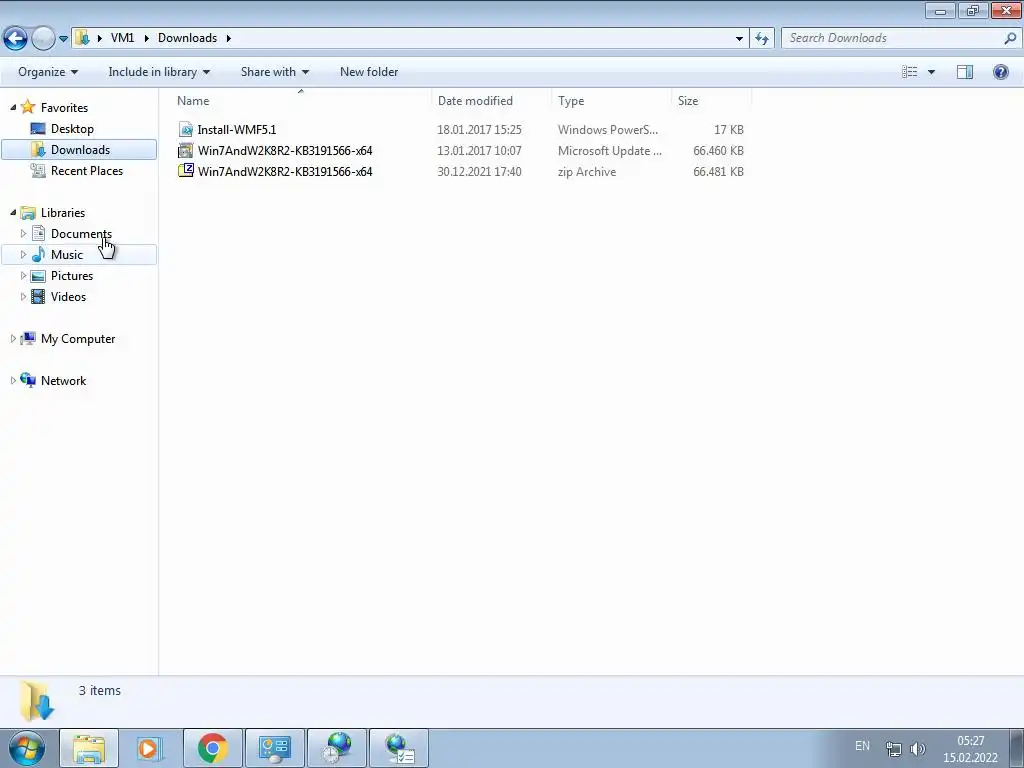
Task: Open the Organize menu
Action: (48, 72)
